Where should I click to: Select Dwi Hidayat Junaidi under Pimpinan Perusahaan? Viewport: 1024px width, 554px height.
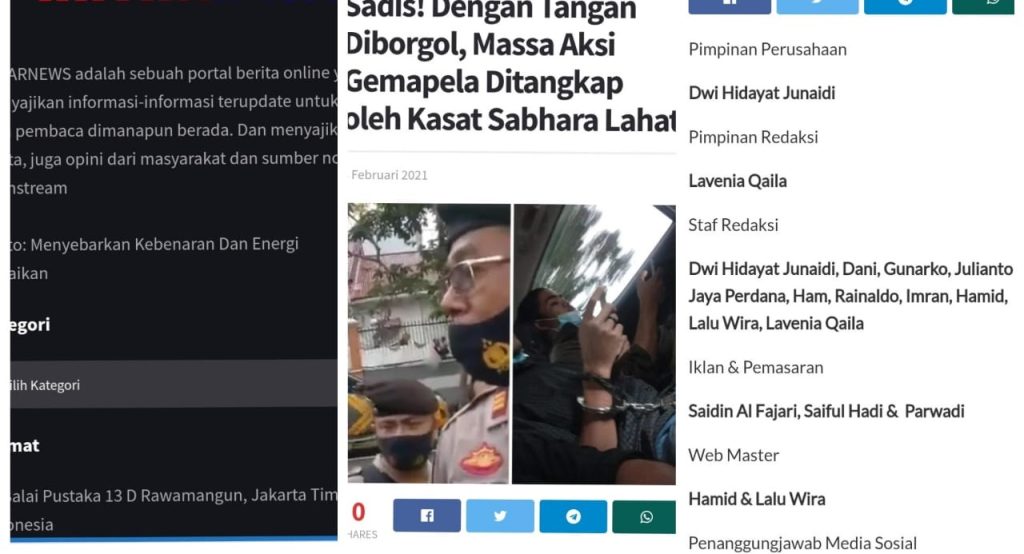(x=761, y=93)
